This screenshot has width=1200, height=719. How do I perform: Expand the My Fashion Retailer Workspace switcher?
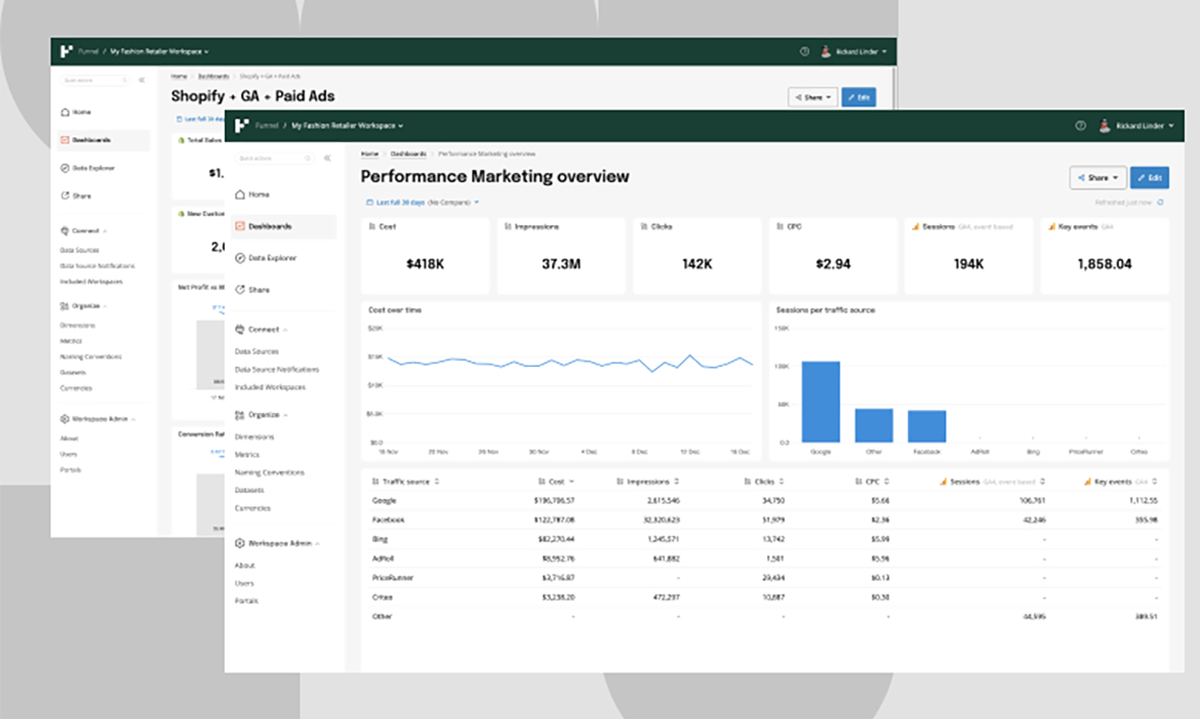tap(348, 126)
